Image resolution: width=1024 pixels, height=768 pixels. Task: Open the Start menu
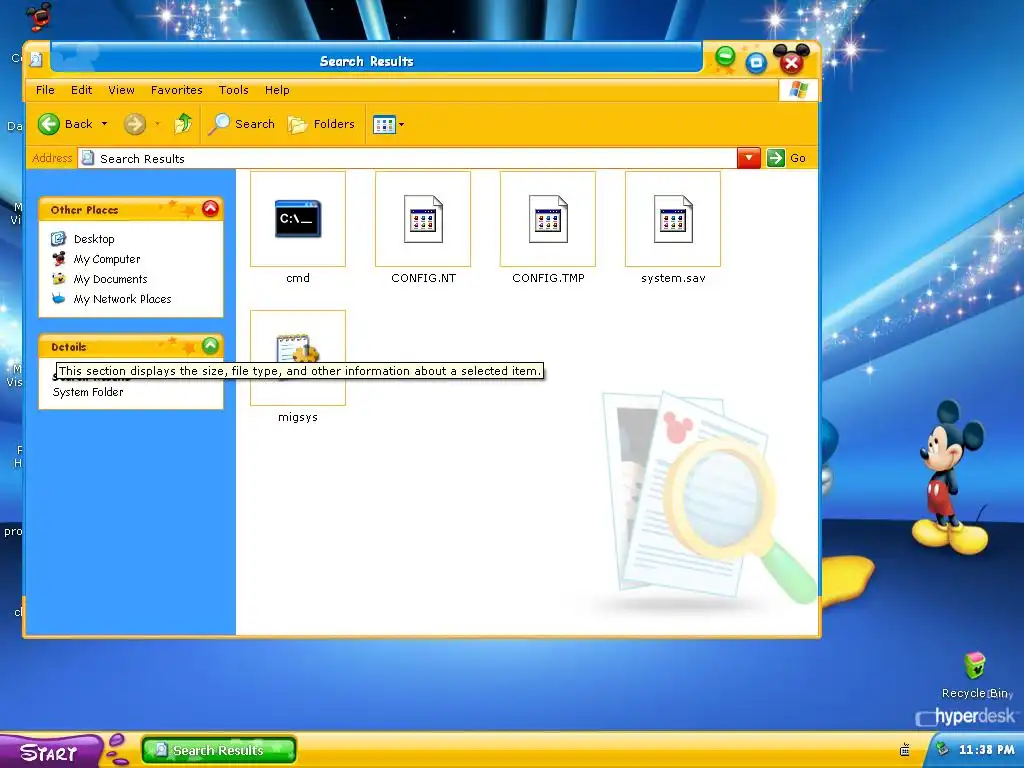click(x=49, y=752)
